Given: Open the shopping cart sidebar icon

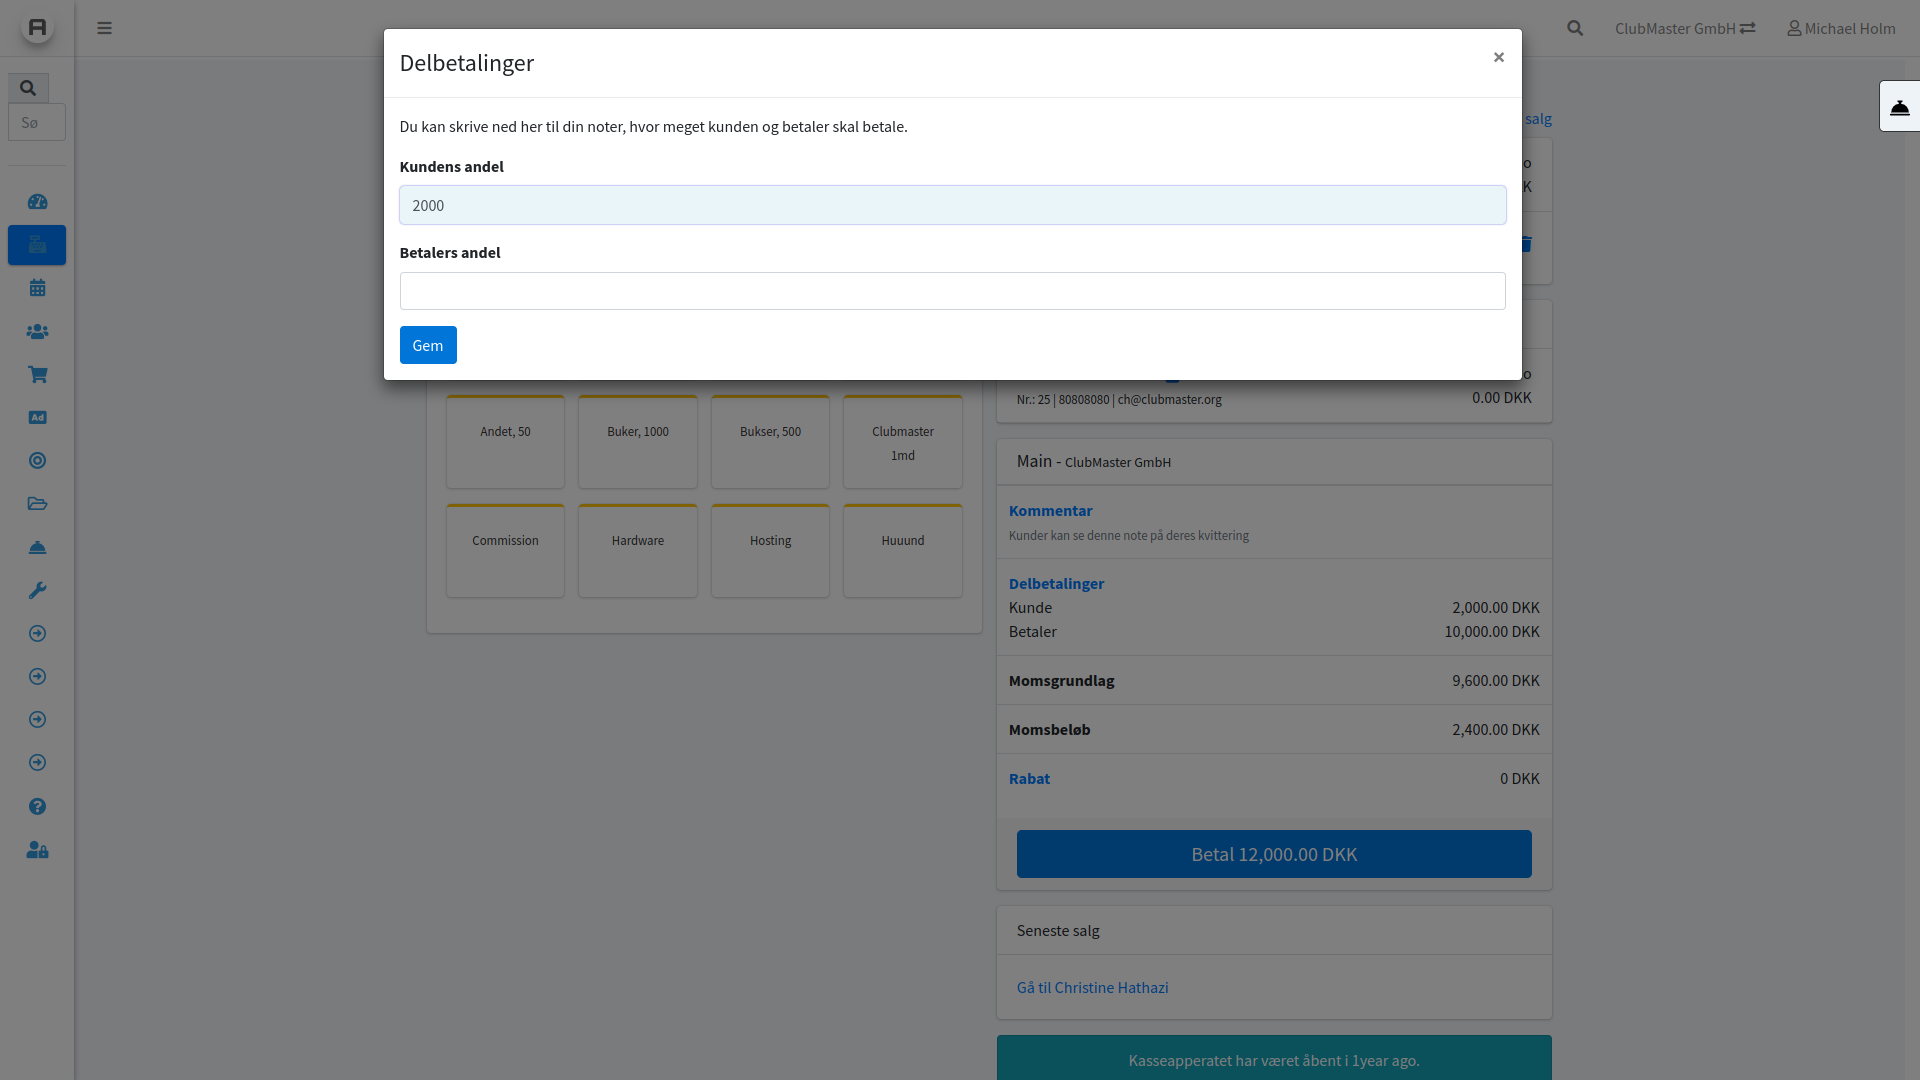Looking at the screenshot, I should click(37, 374).
